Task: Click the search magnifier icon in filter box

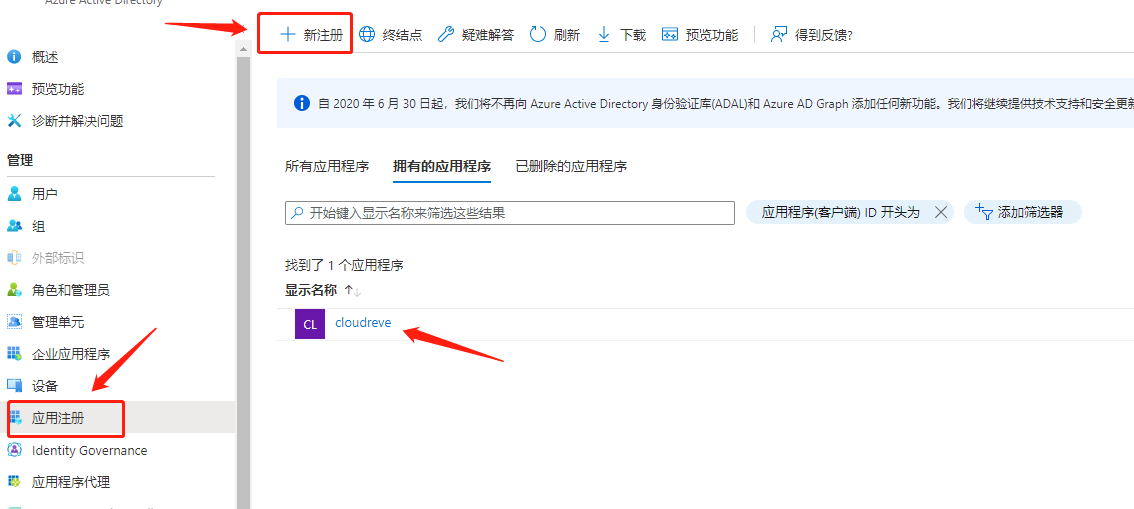Action: [x=298, y=213]
